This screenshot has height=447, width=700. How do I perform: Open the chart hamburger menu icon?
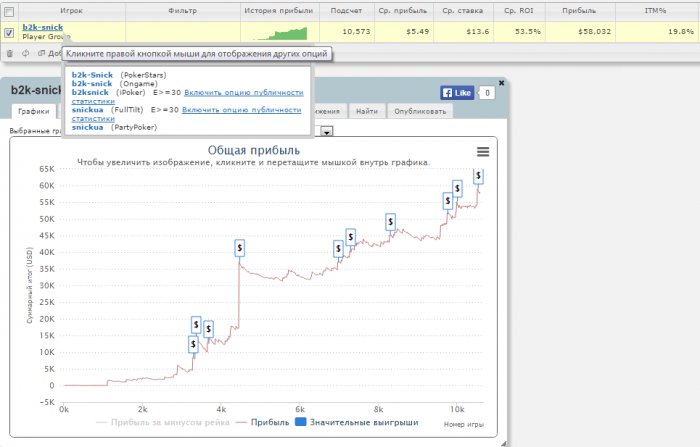(483, 152)
